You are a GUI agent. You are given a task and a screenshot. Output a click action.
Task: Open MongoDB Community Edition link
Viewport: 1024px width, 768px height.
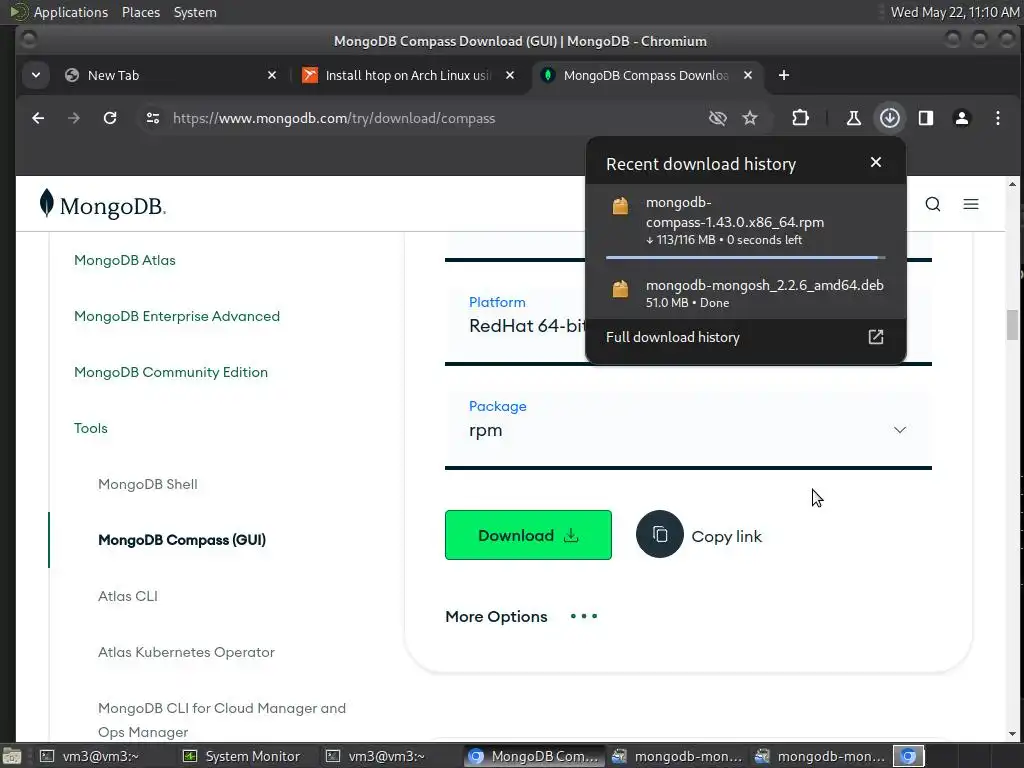click(x=170, y=372)
